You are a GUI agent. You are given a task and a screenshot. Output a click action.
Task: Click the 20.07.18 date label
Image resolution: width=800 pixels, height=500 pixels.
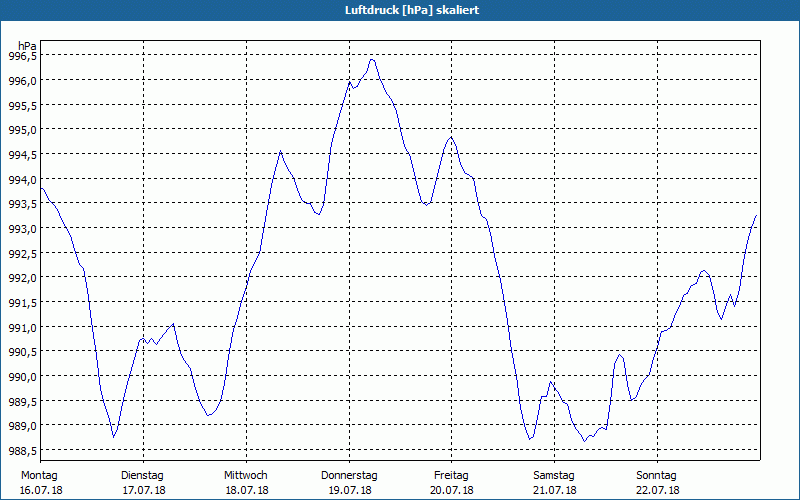pos(453,490)
